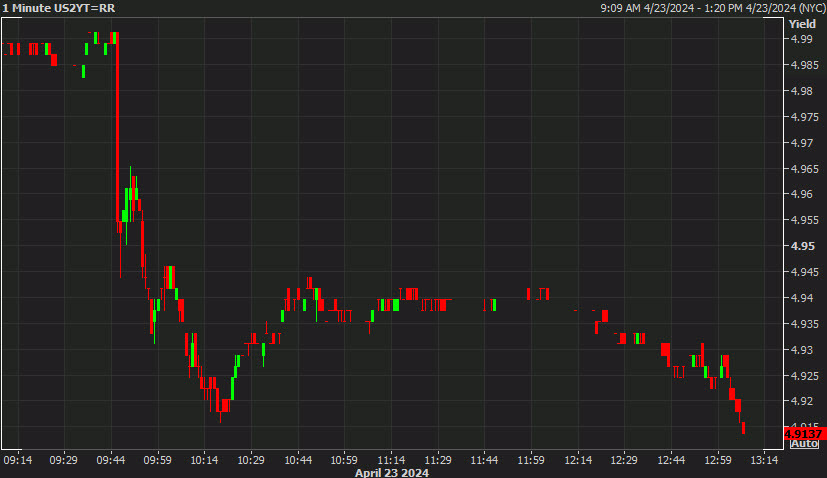The width and height of the screenshot is (827, 478).
Task: Click the 4.975 yield axis value
Action: [x=805, y=117]
